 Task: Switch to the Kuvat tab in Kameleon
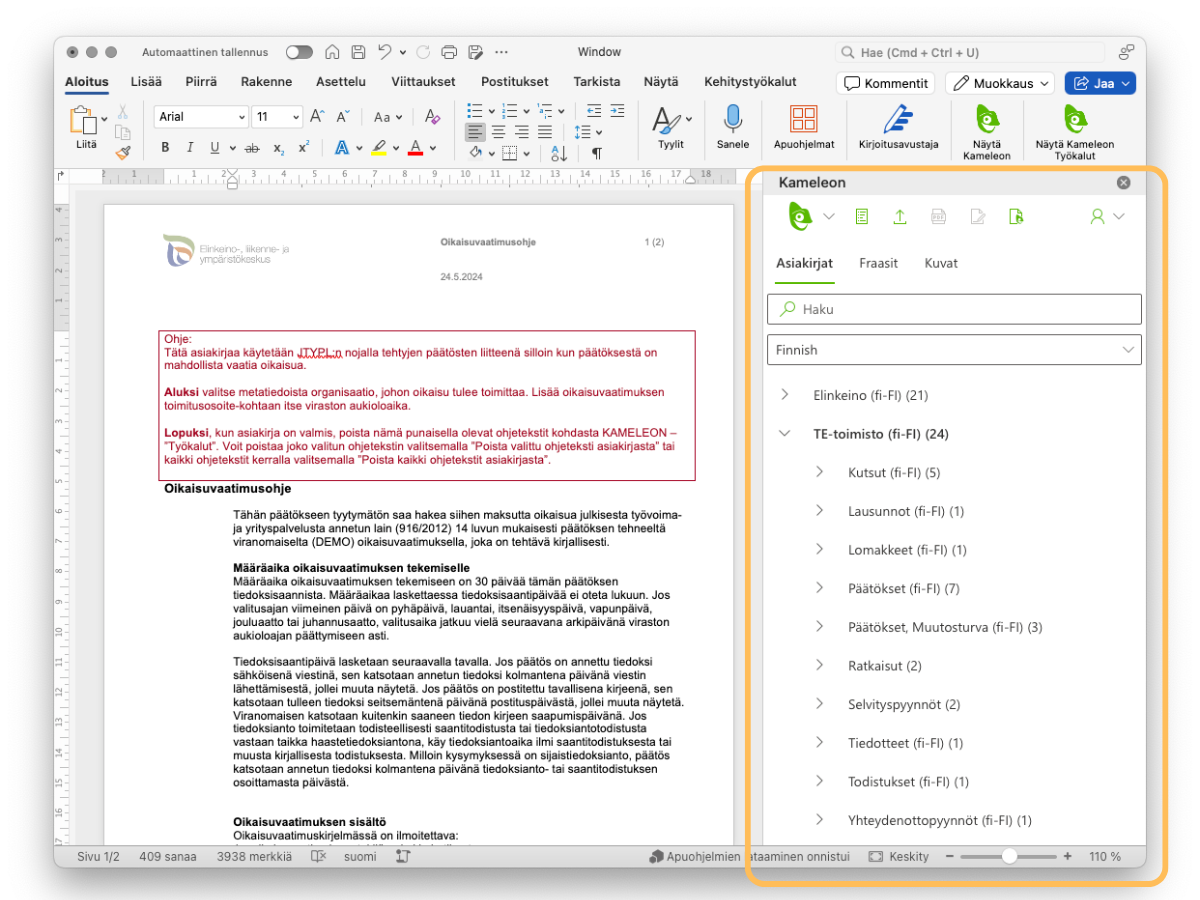coord(941,263)
